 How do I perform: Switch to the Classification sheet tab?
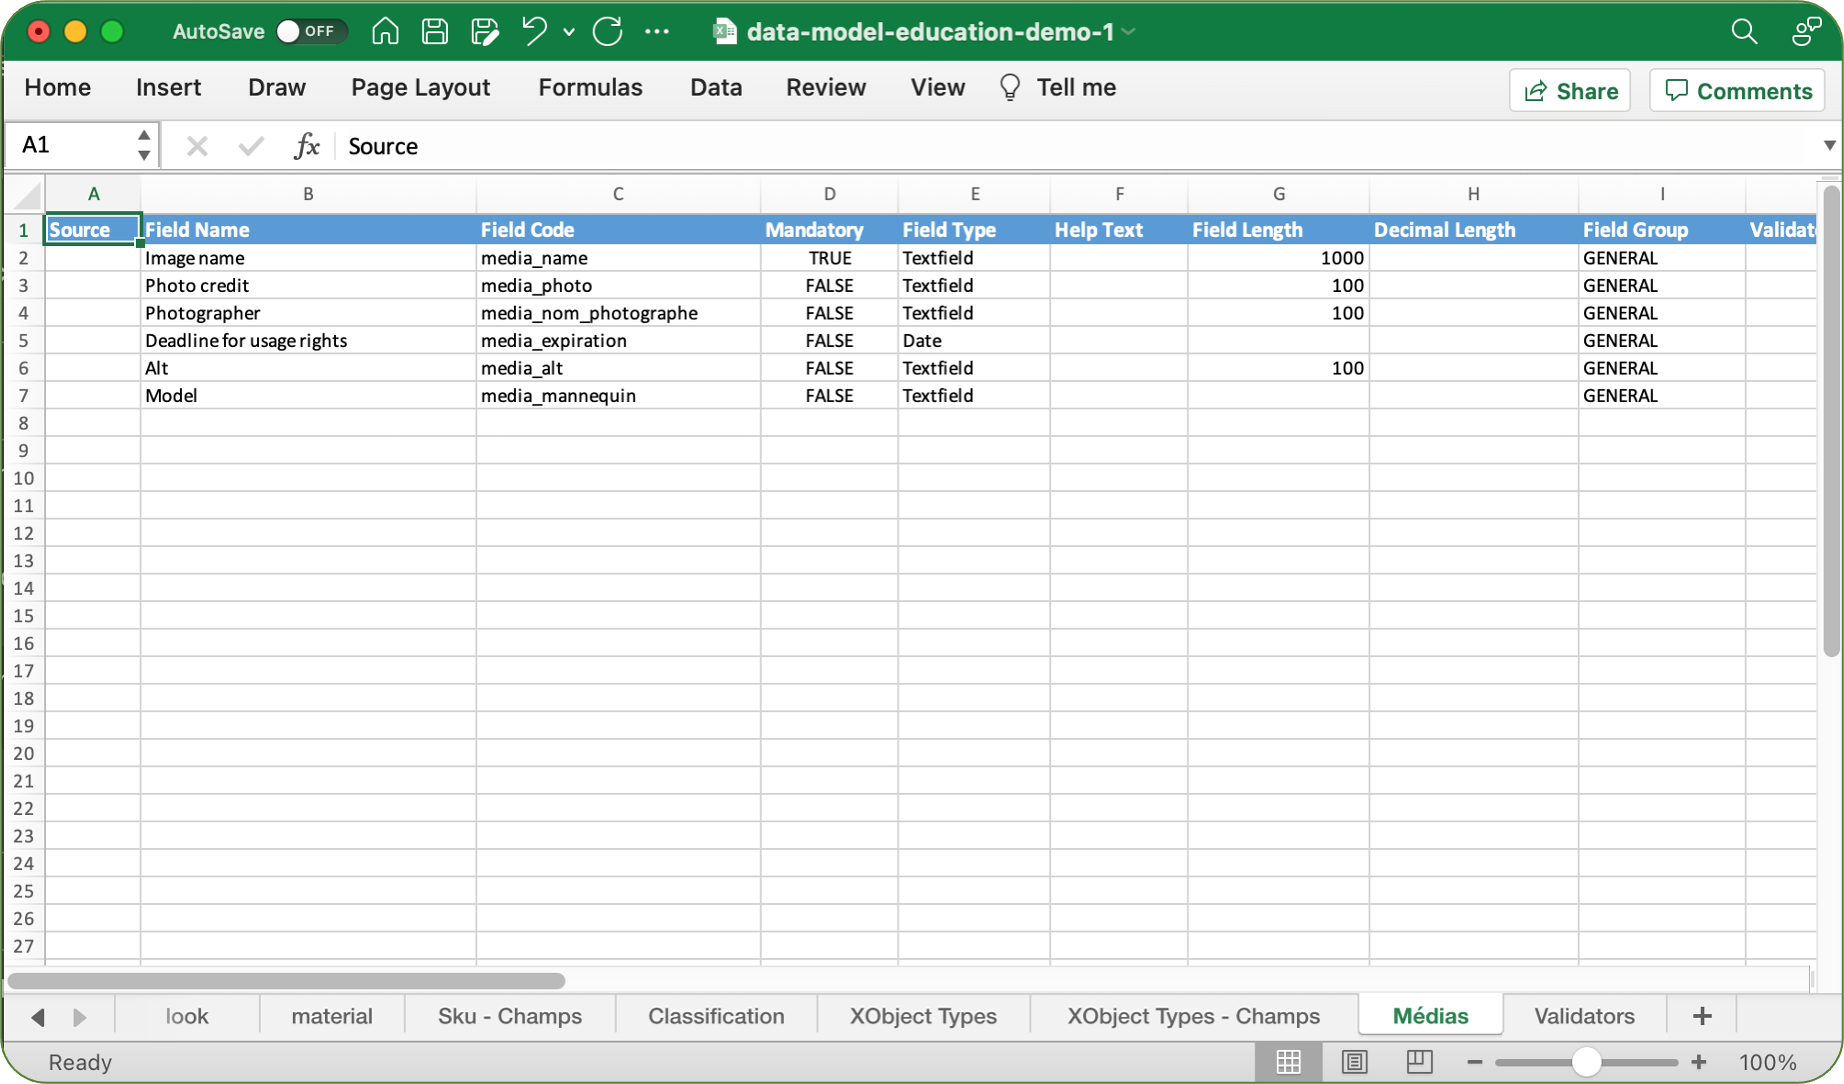coord(716,1016)
